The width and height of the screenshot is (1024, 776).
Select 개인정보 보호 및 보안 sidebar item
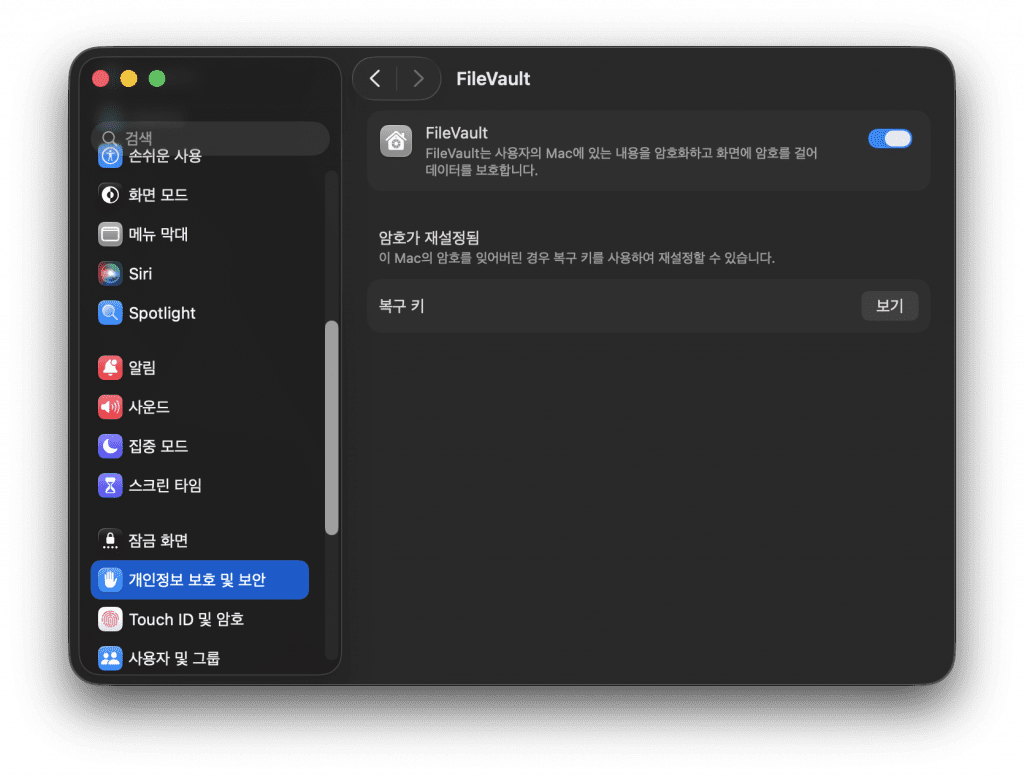pos(199,580)
